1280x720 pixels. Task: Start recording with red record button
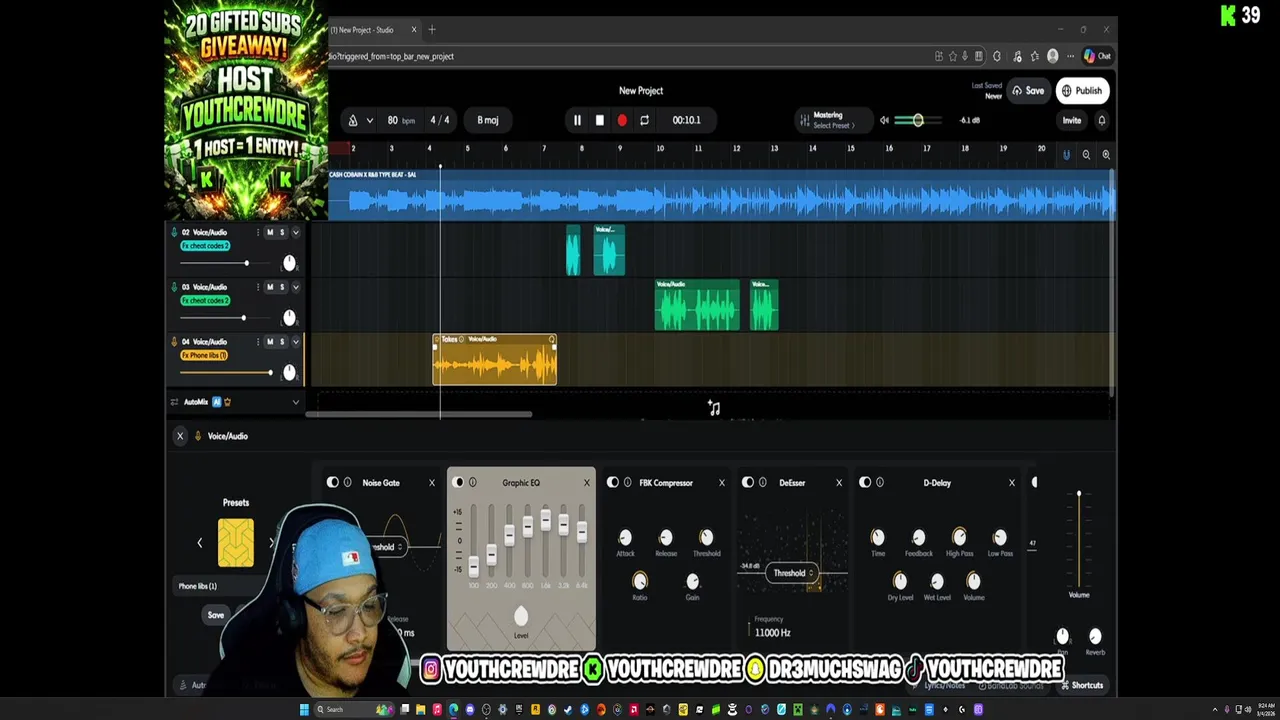622,120
